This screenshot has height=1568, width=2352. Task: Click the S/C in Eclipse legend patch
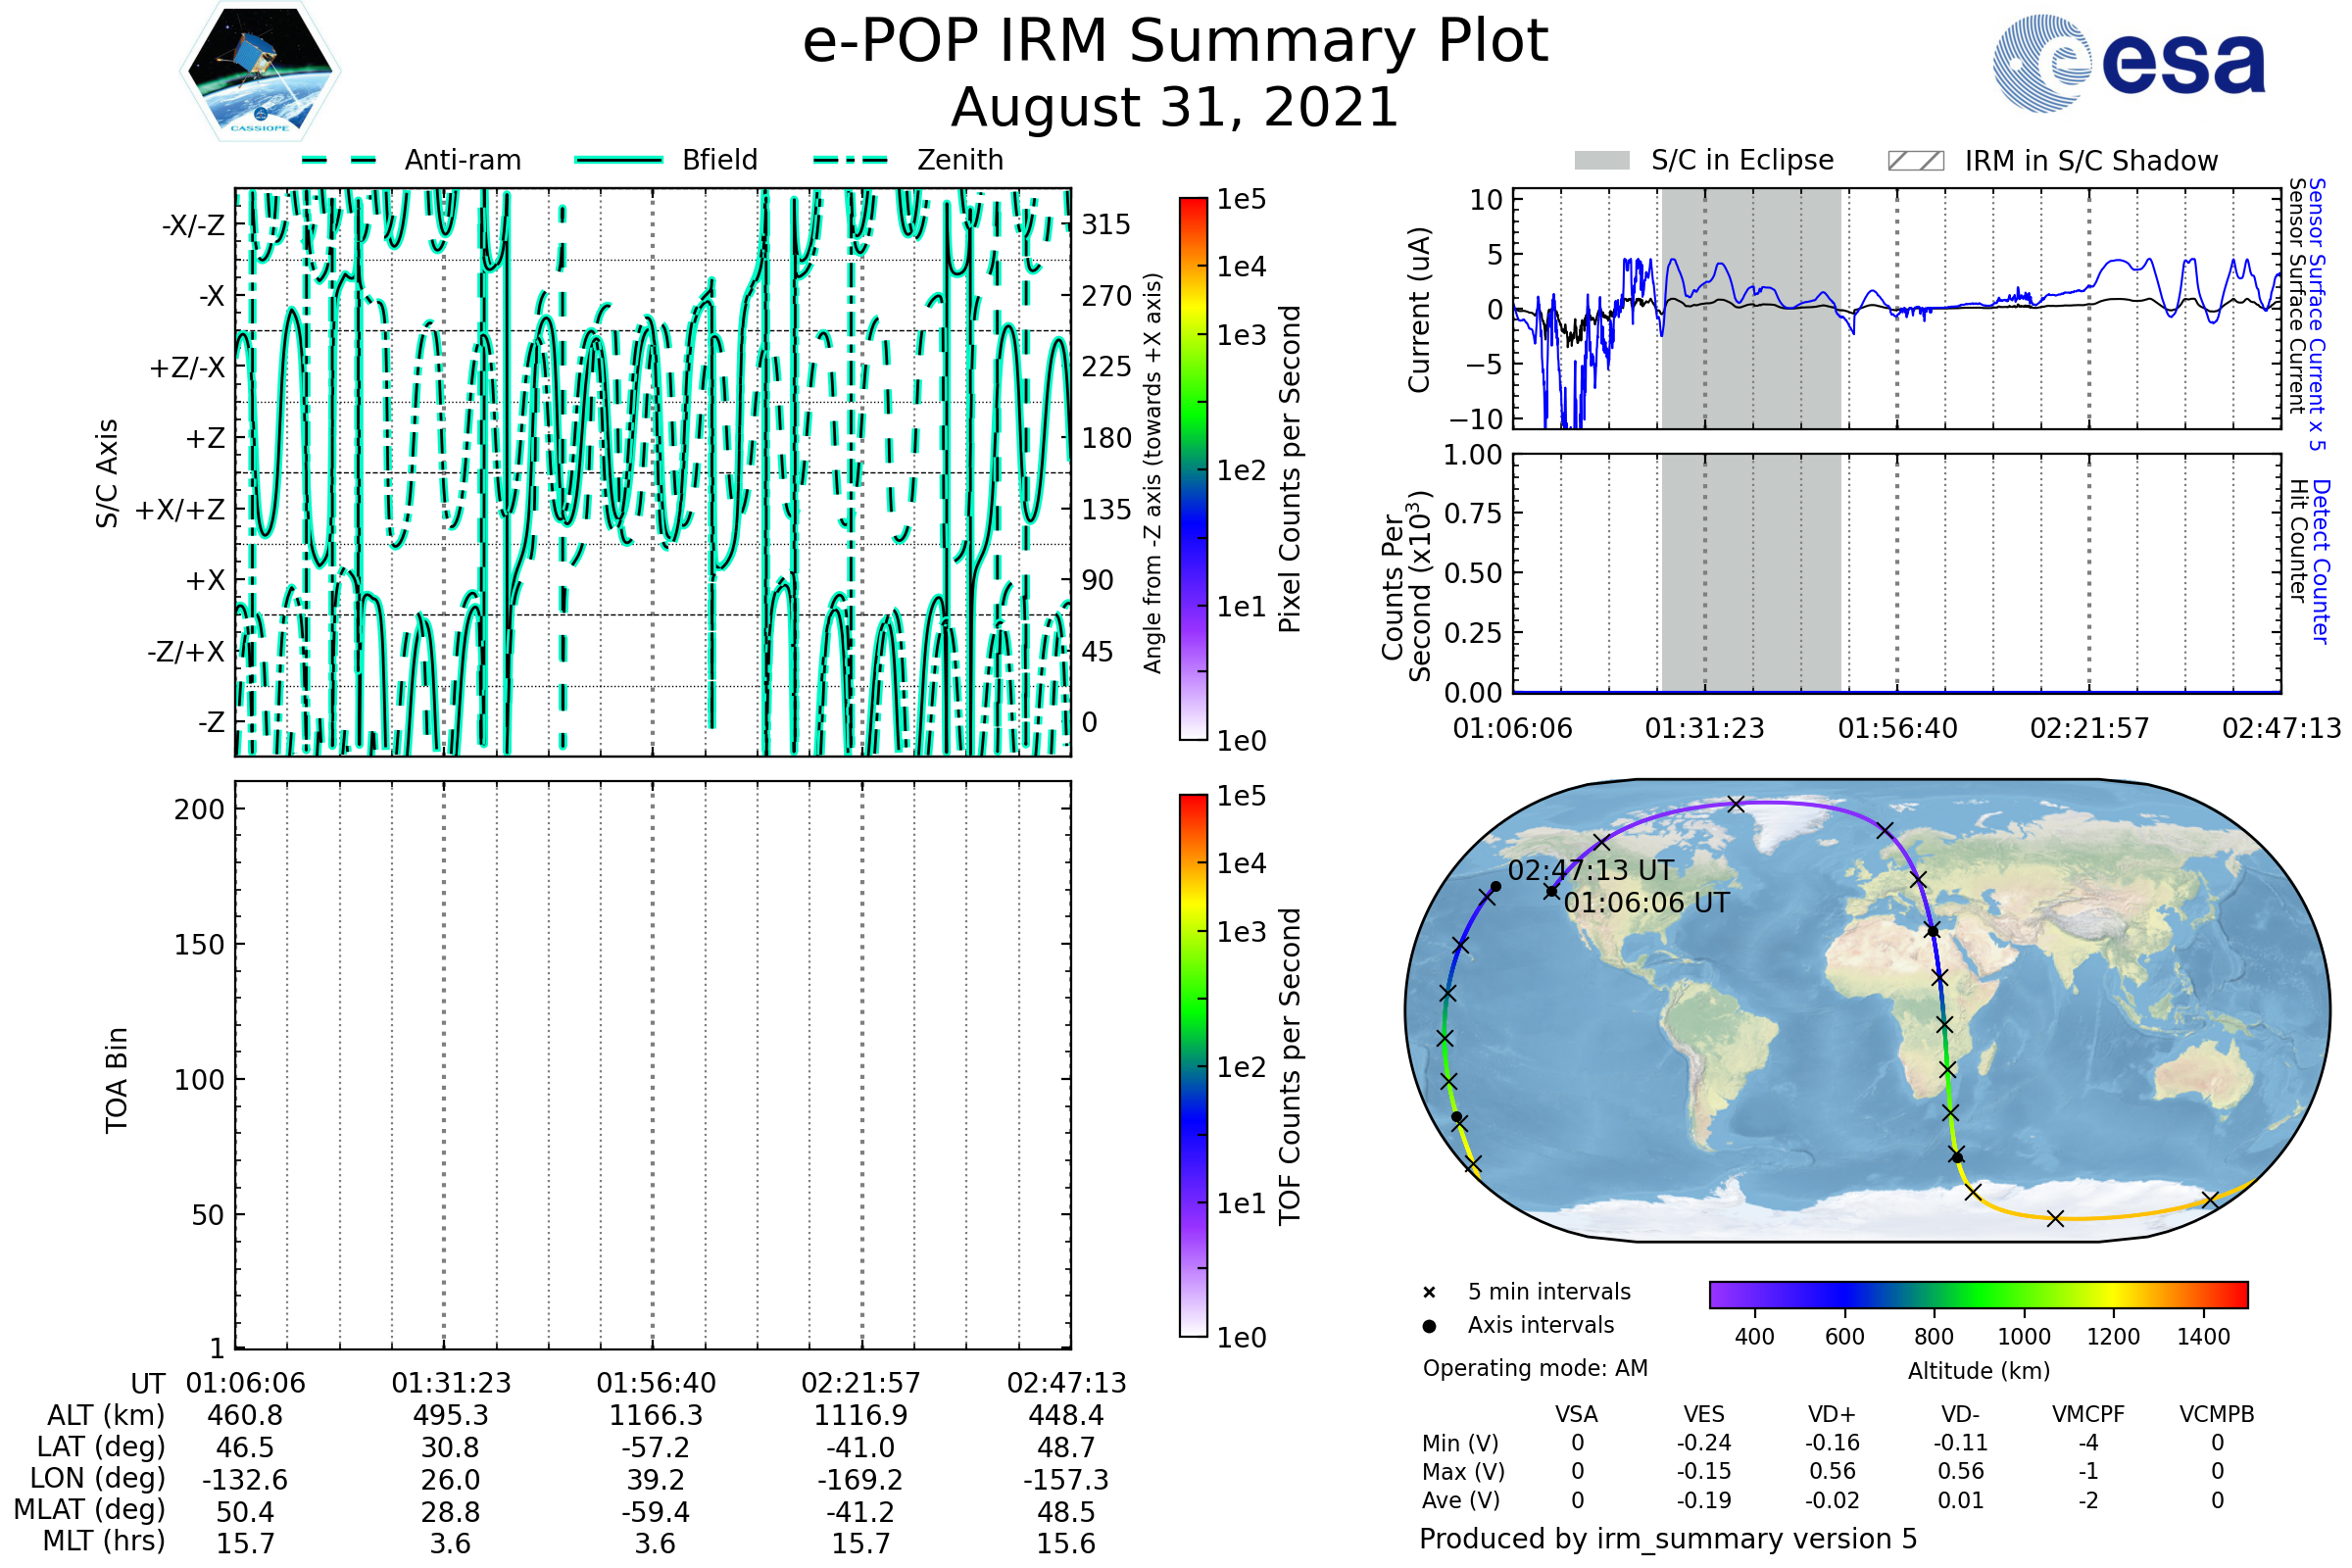1602,161
